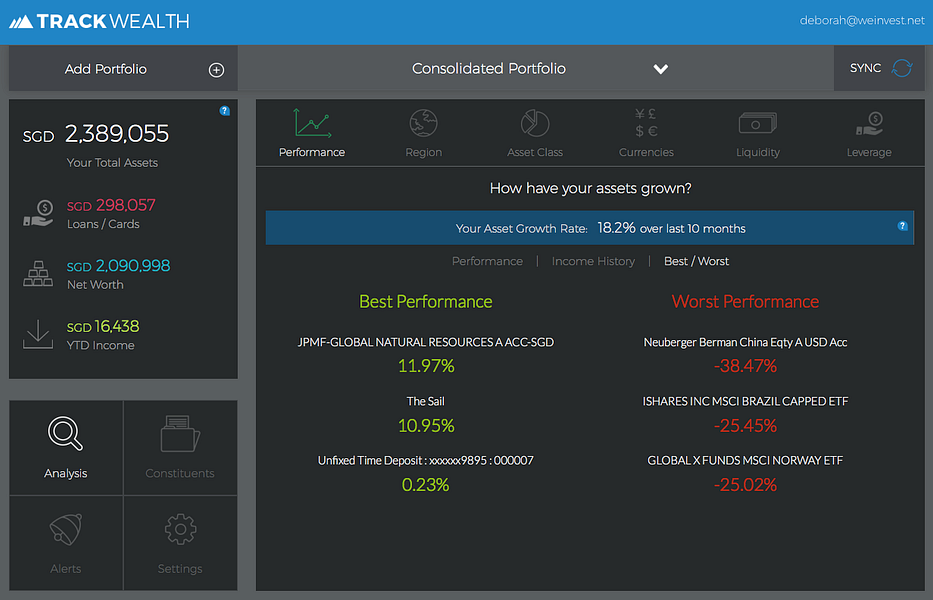933x600 pixels.
Task: Click Neuberger Berman China Eqty A USD Acc
Action: pos(745,342)
